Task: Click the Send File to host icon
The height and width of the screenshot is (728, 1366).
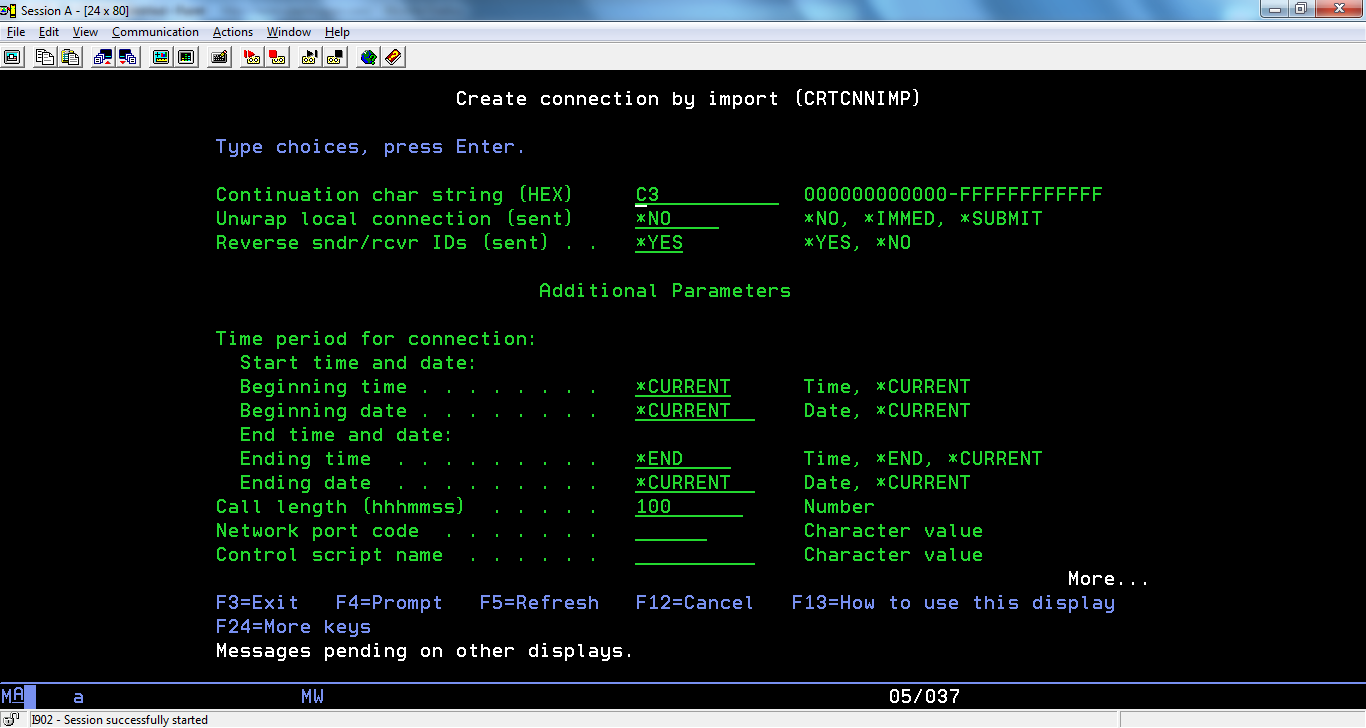Action: pos(103,57)
